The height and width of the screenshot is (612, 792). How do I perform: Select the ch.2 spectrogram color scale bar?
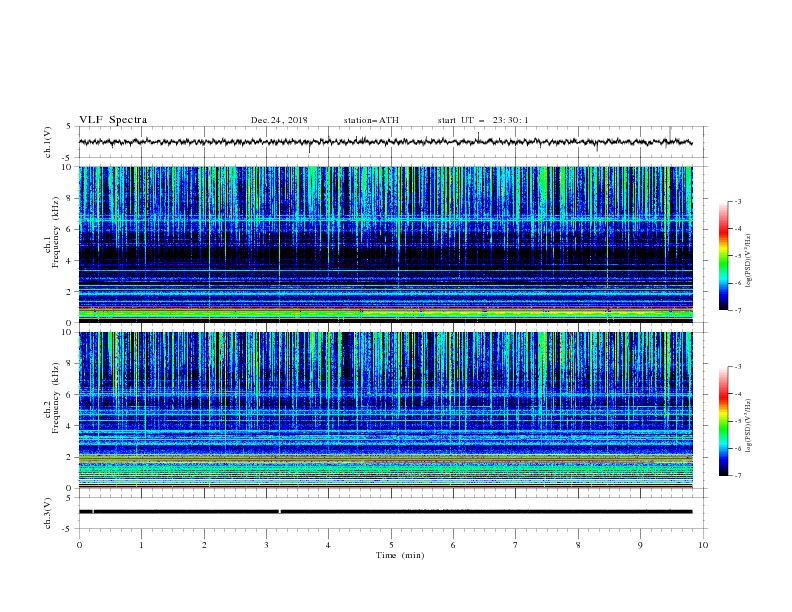coord(724,421)
